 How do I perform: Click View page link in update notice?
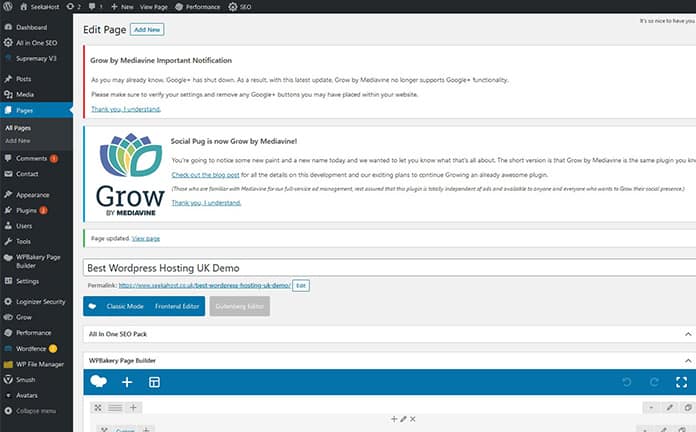(x=146, y=238)
